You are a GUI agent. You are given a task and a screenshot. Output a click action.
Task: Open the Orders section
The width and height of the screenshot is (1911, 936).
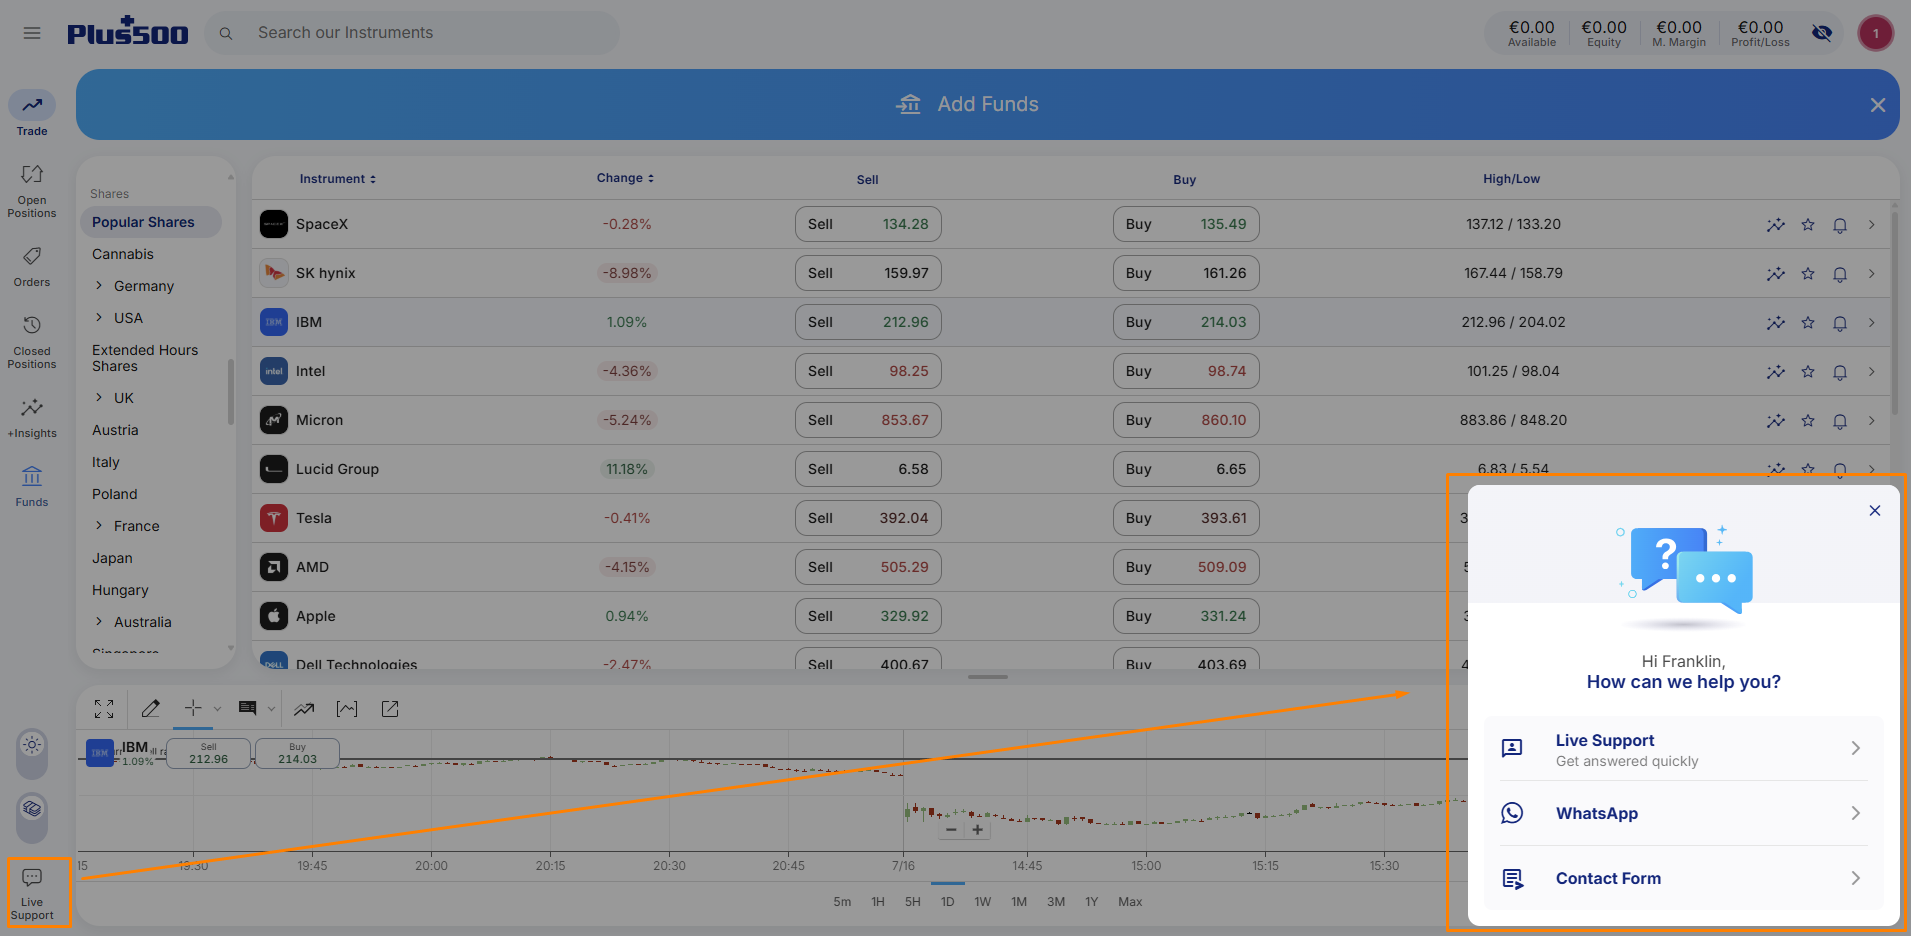32,267
